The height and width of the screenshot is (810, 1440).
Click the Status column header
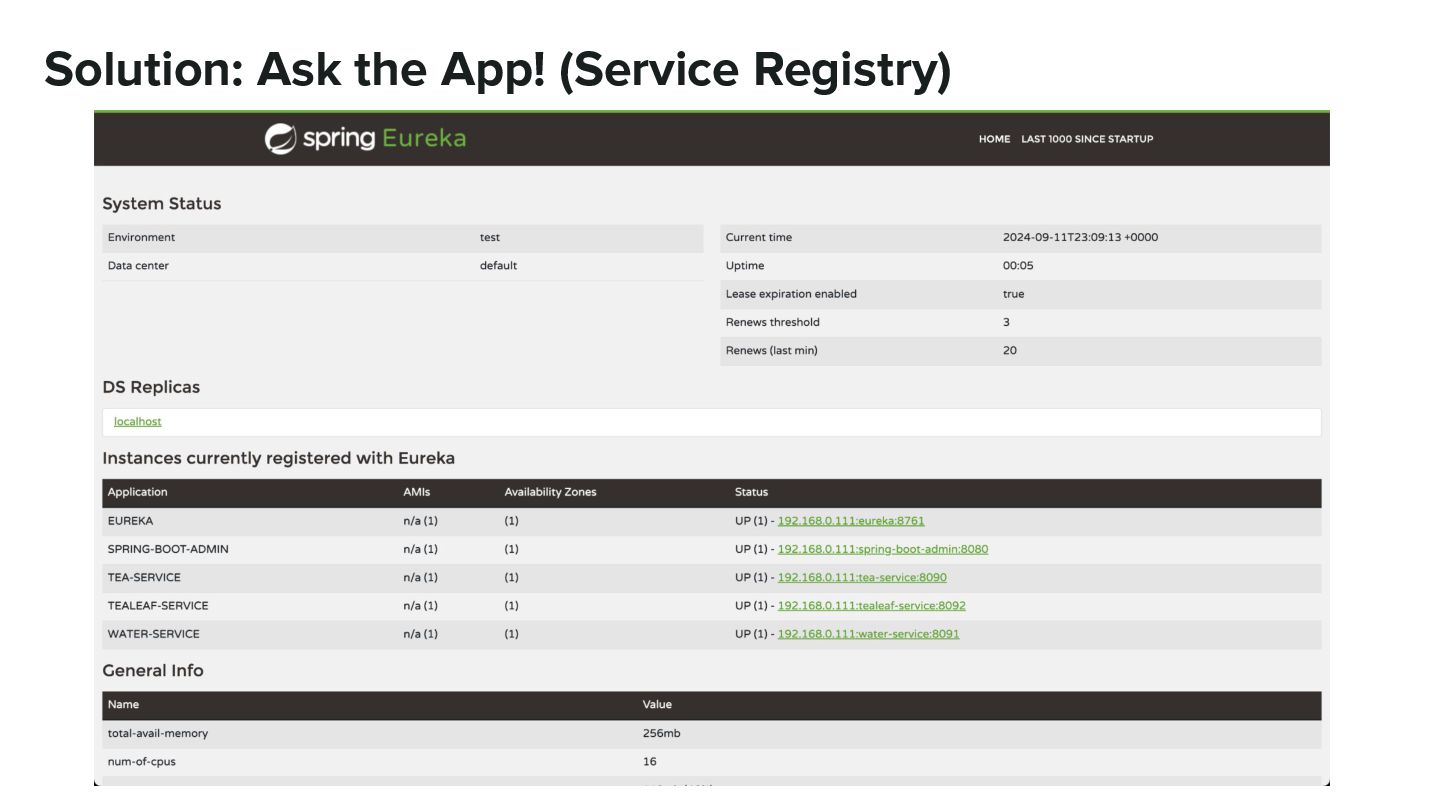pyautogui.click(x=751, y=492)
